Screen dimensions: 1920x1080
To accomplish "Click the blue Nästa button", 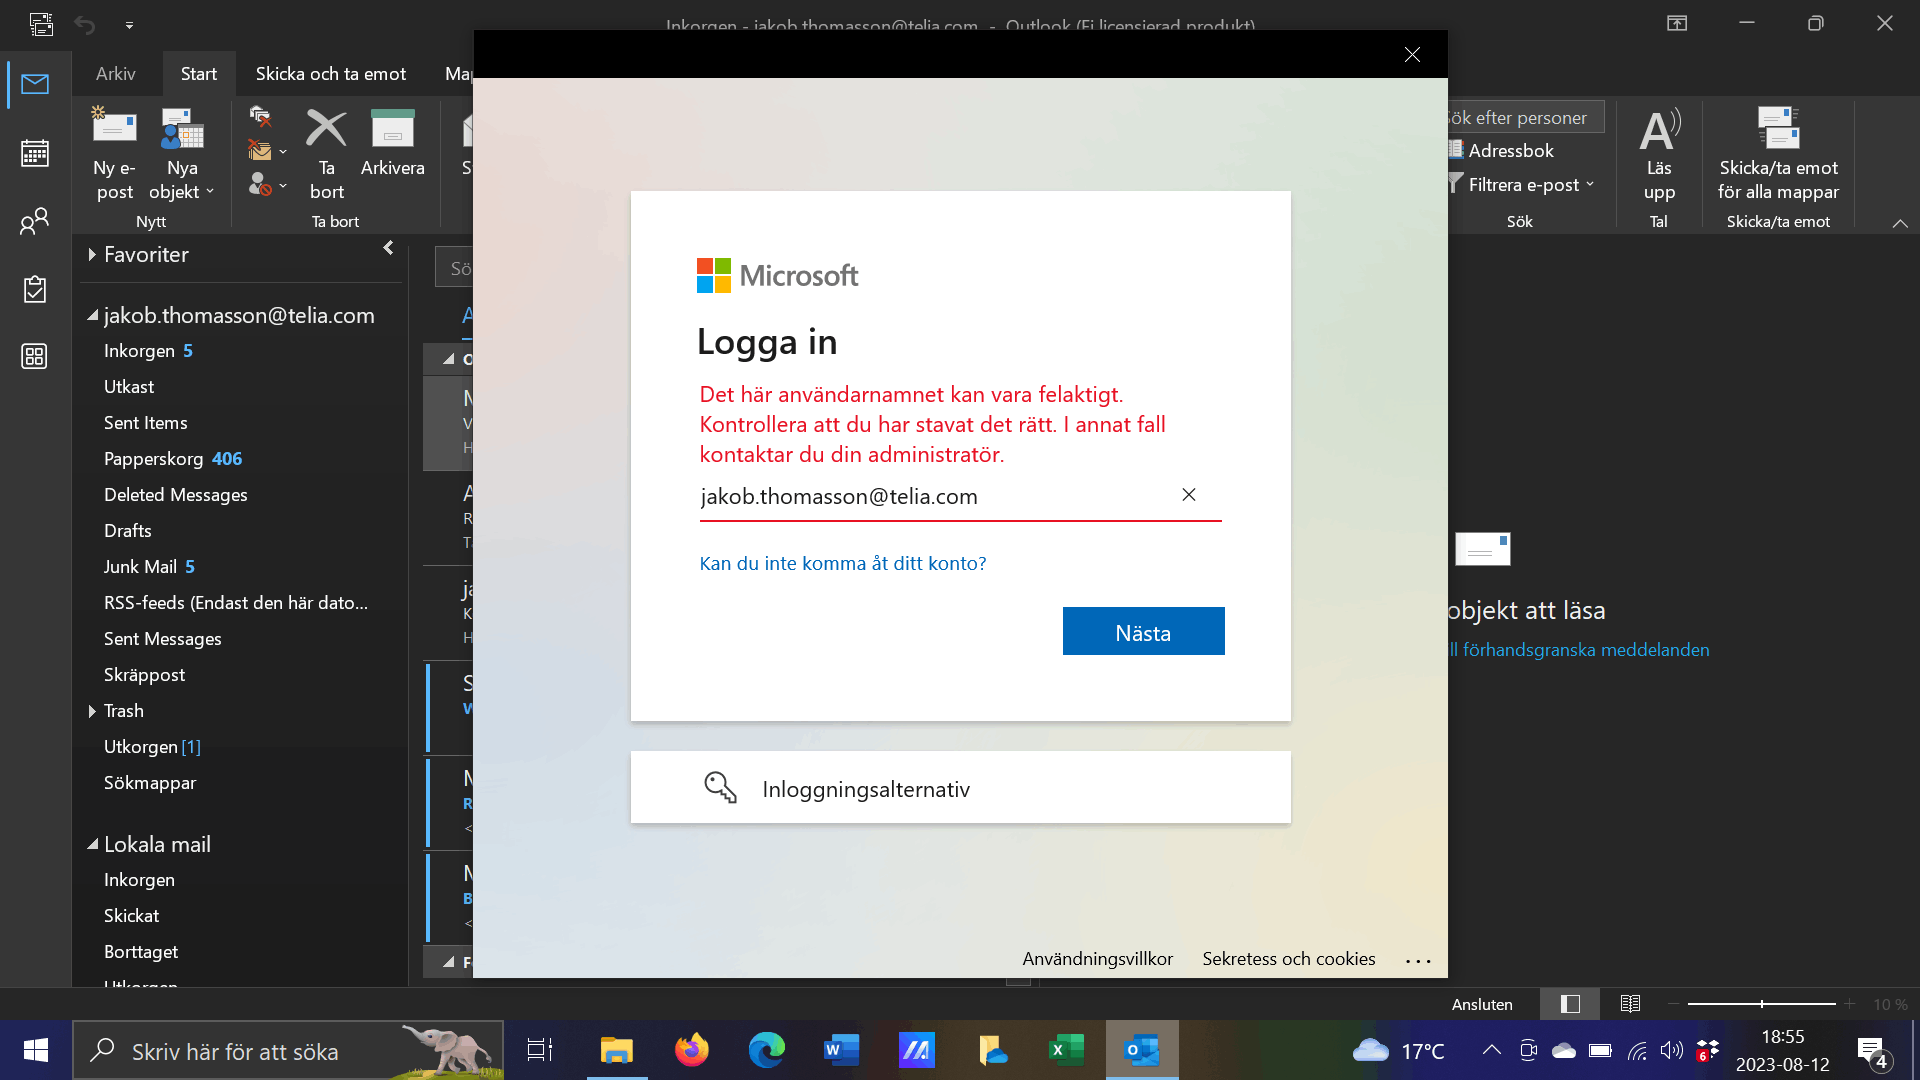I will tap(1143, 632).
